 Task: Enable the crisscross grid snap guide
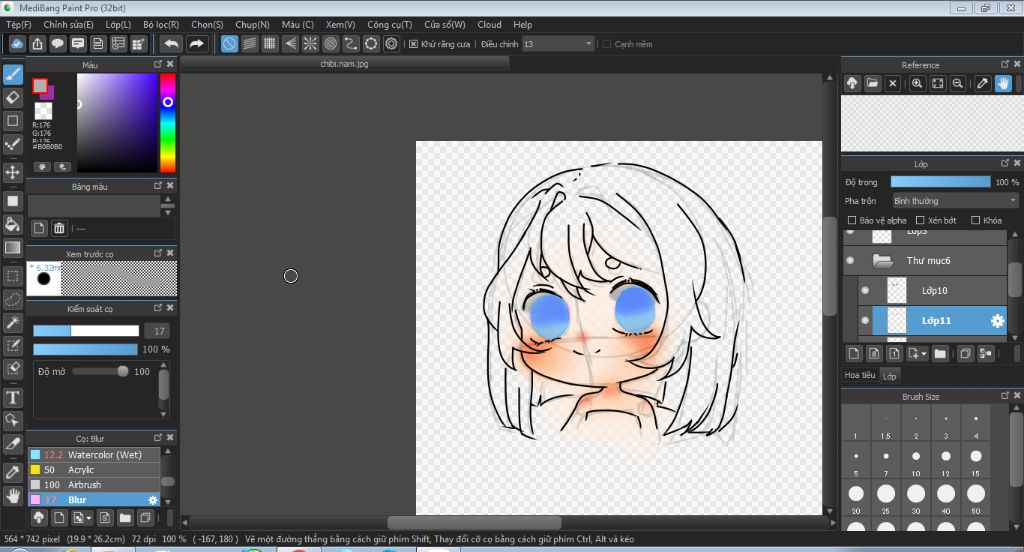pyautogui.click(x=270, y=44)
